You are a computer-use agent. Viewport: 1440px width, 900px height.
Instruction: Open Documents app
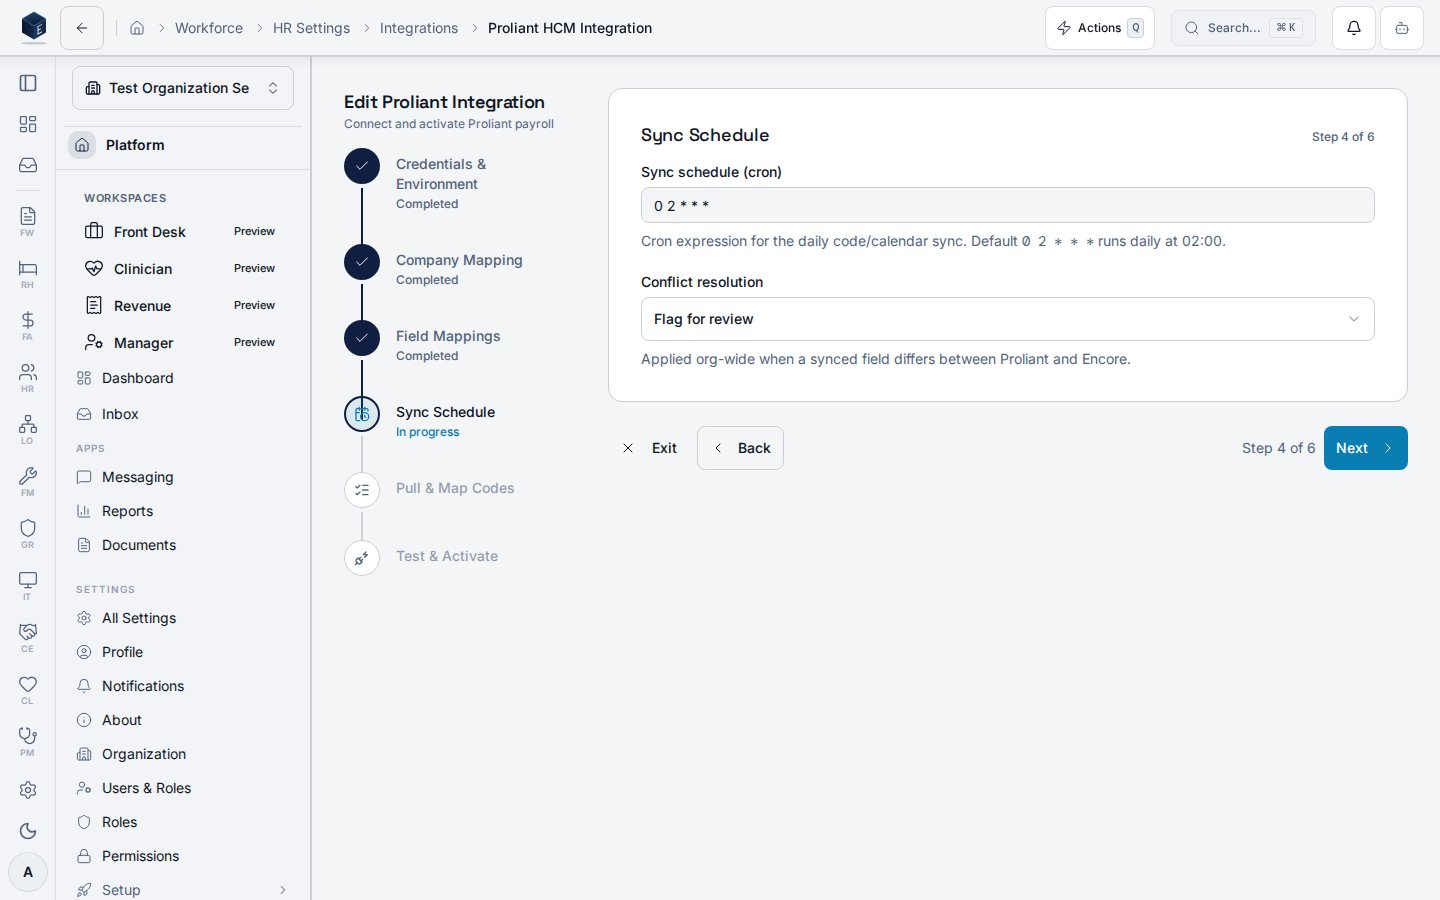click(182, 545)
